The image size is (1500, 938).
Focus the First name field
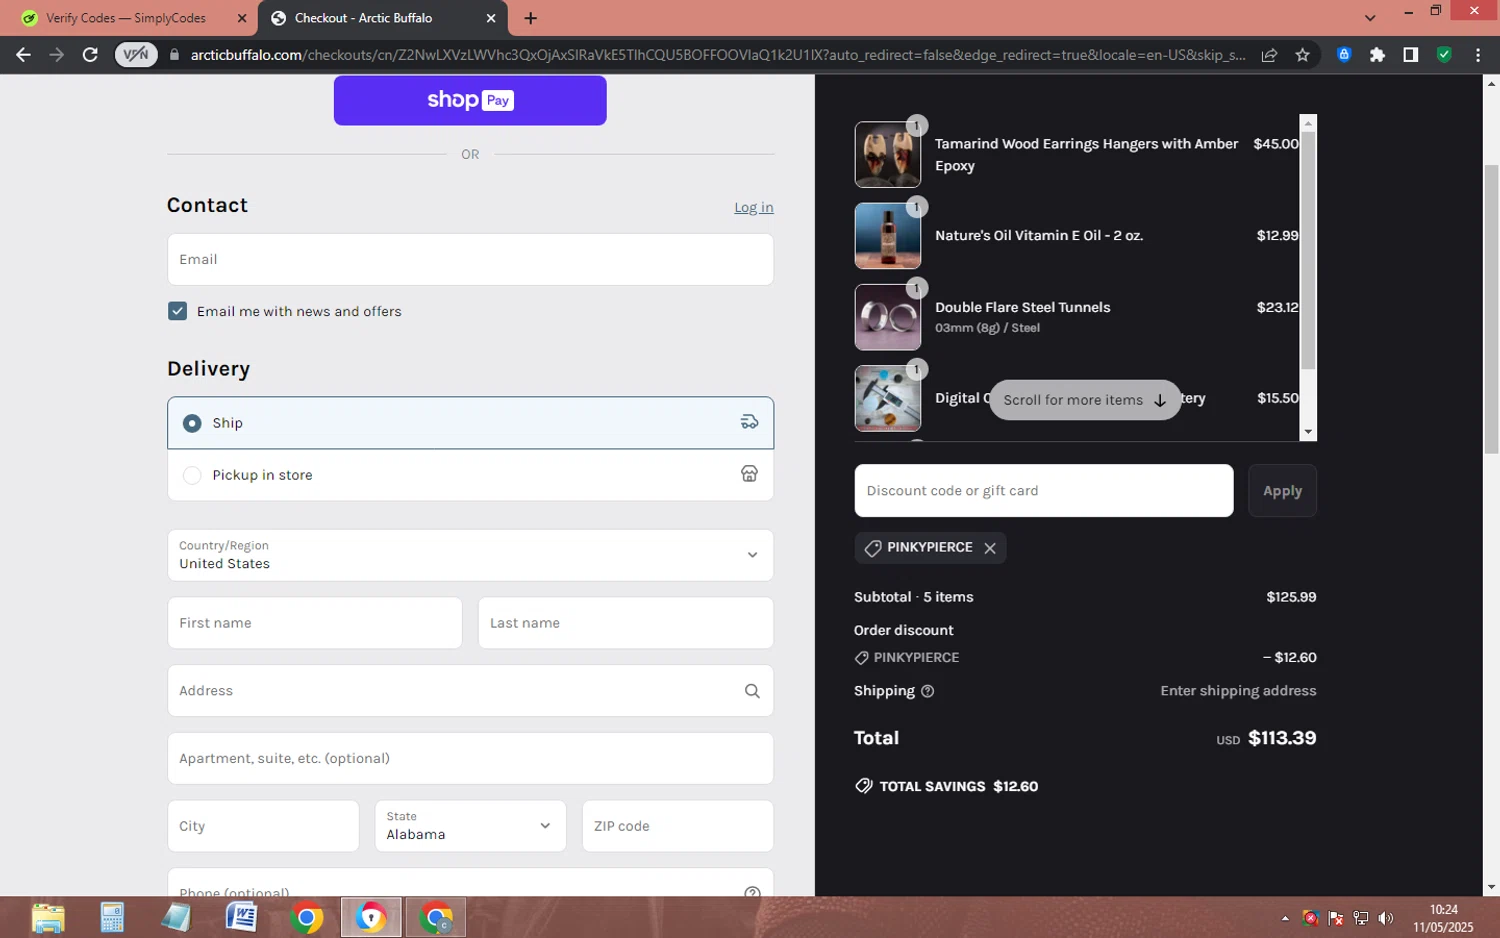click(x=315, y=623)
